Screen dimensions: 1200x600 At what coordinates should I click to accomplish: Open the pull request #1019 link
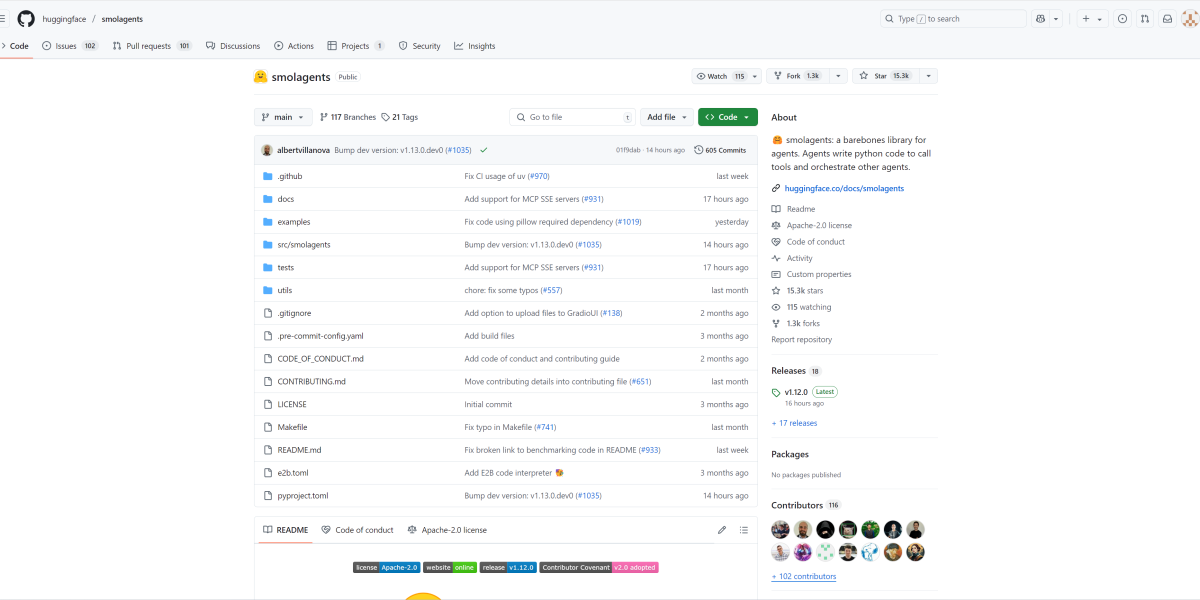(628, 222)
